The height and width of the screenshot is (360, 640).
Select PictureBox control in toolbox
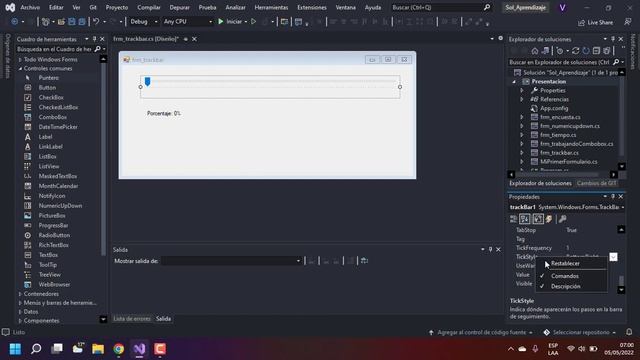pos(52,216)
